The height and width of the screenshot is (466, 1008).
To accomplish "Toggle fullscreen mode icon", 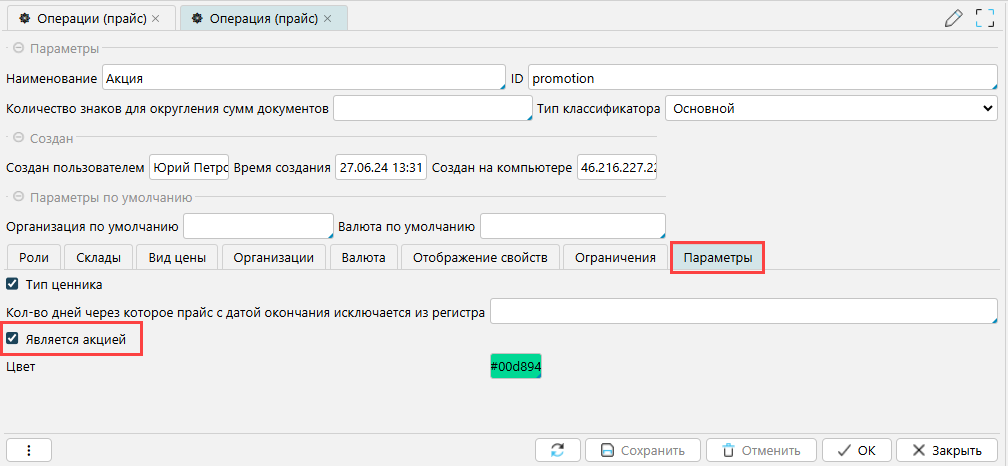I will tap(984, 18).
